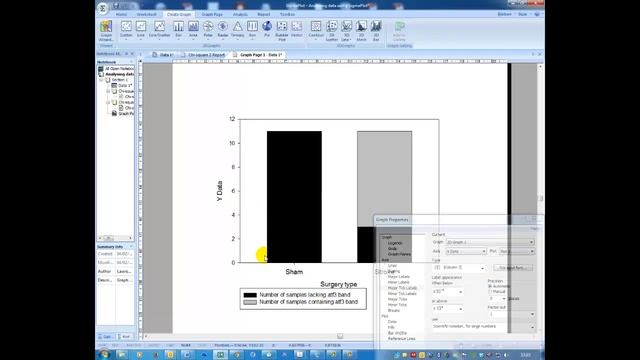Select Minor Ticks in Graph Properties
This screenshot has height=360, width=640.
[x=397, y=304]
